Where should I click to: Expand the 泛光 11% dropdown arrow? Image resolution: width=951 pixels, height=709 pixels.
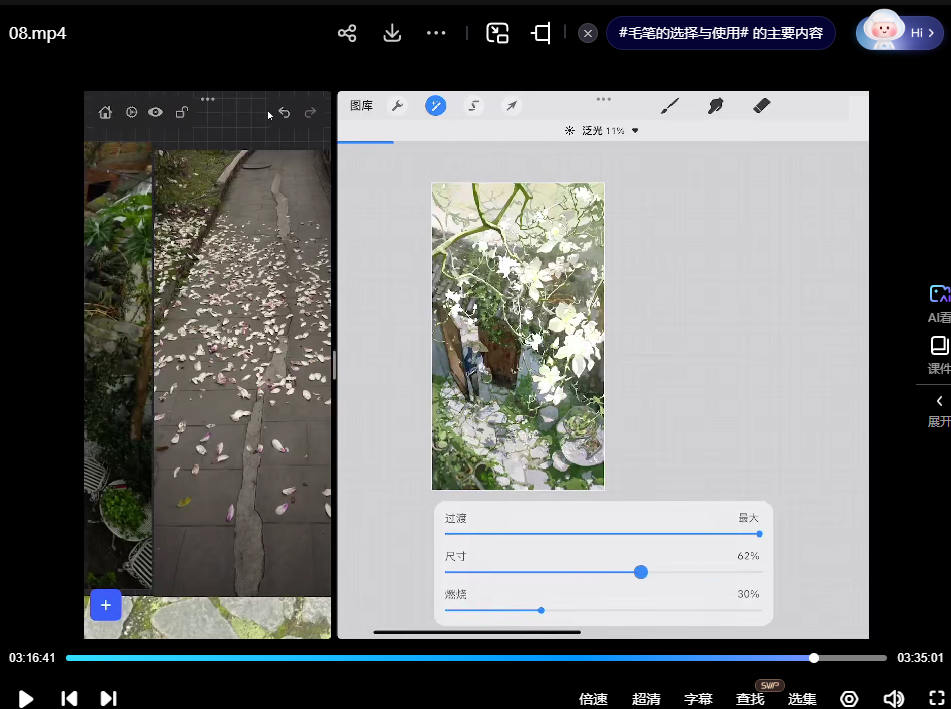click(635, 131)
